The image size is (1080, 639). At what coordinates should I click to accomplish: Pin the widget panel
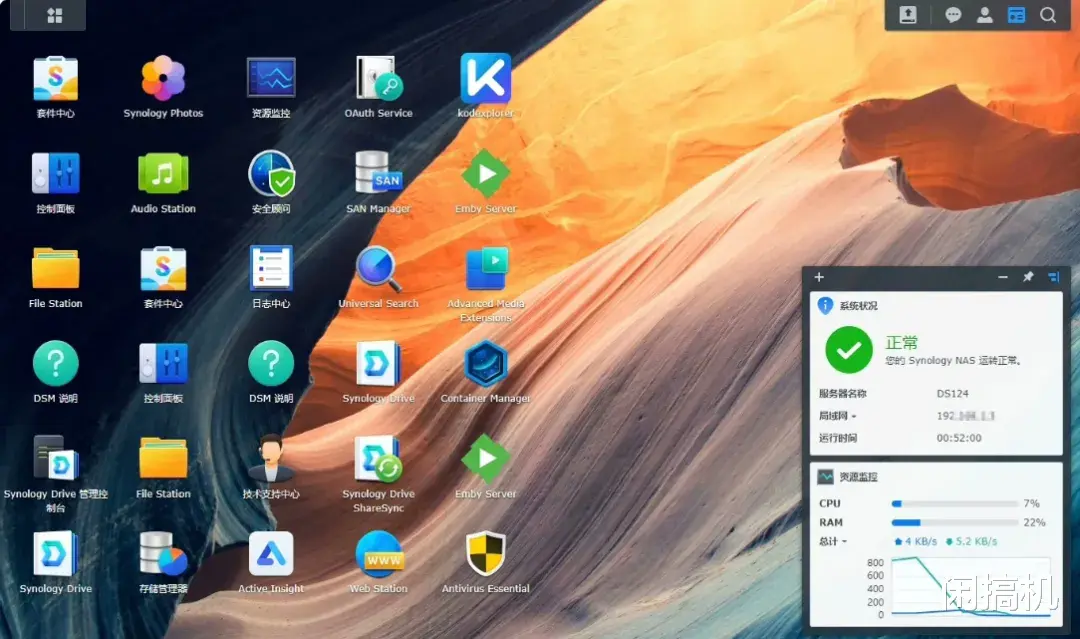pos(1028,277)
